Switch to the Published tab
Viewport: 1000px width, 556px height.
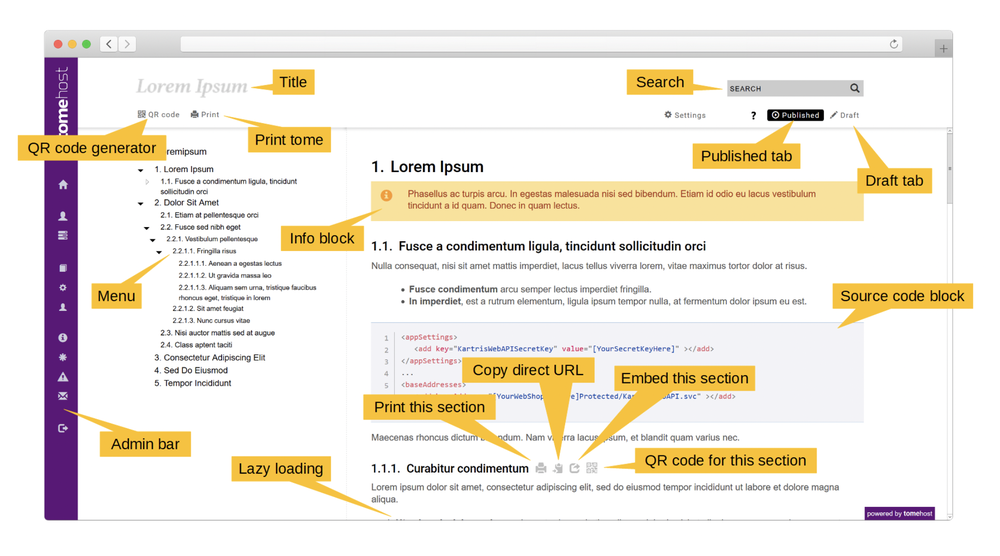pos(795,116)
